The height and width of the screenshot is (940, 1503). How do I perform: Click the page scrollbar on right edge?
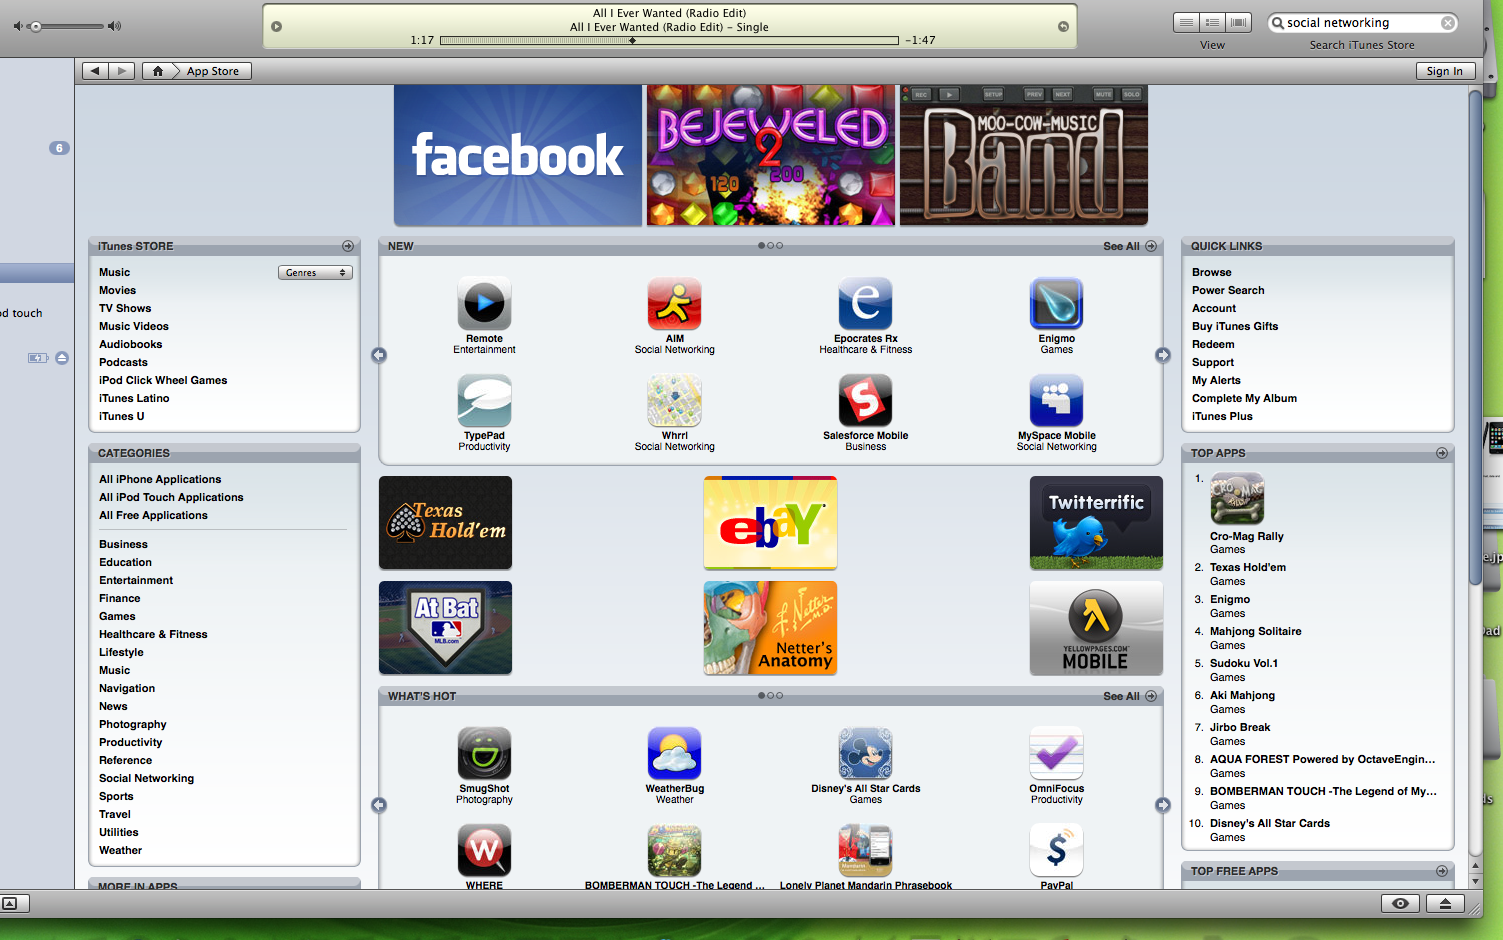[x=1475, y=337]
